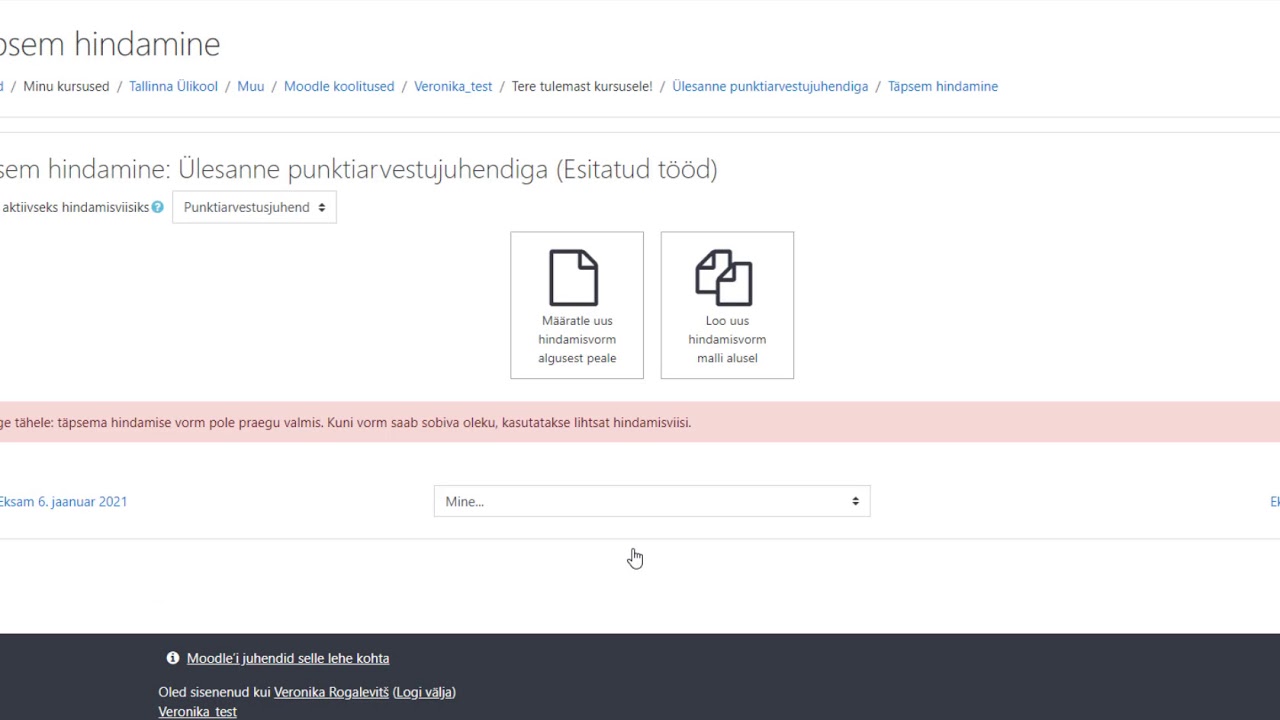Screen dimensions: 1280x720
Task: Click the blank page icon for new grading form
Action: pos(574,277)
